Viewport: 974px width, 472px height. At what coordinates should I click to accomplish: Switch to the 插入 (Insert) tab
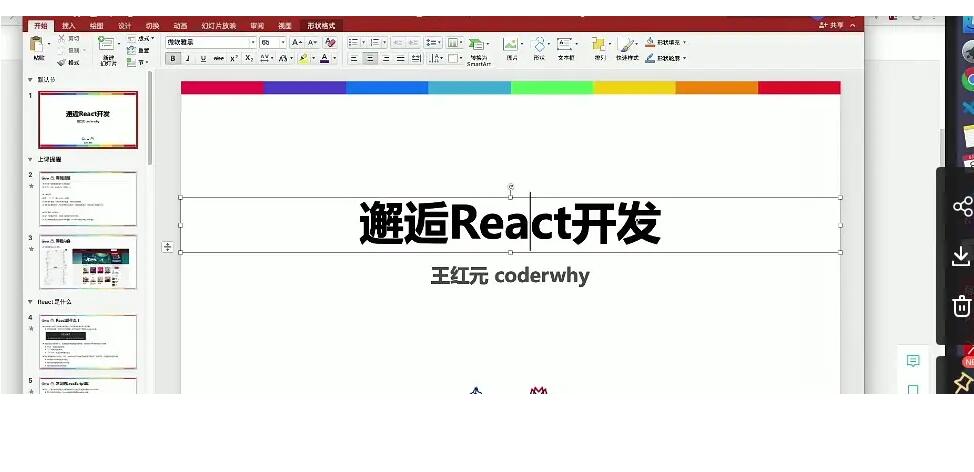(68, 25)
